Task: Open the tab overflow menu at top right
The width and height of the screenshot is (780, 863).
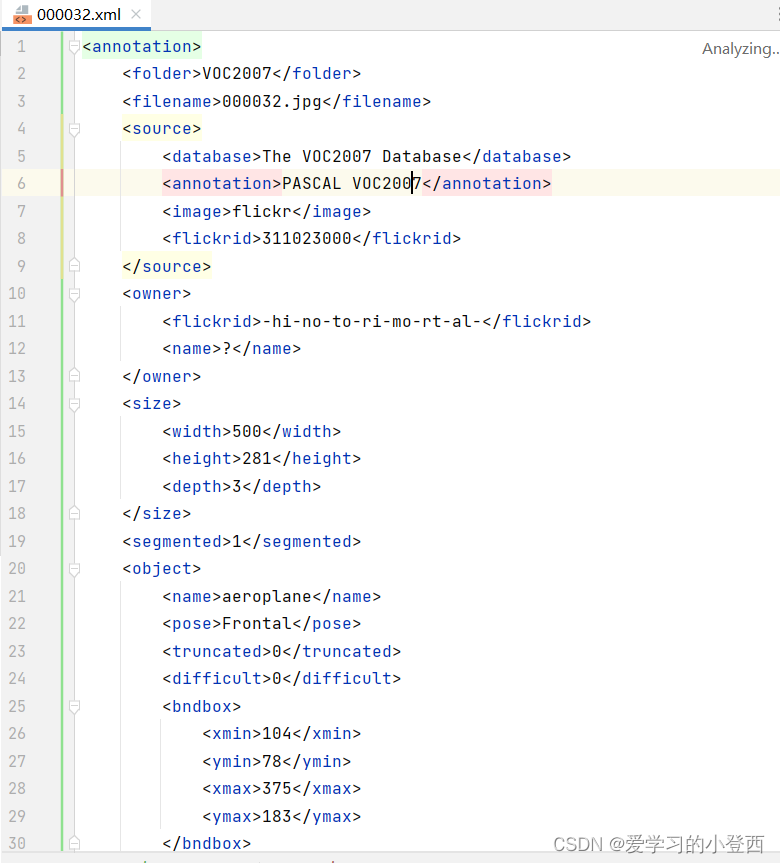Action: click(x=777, y=14)
